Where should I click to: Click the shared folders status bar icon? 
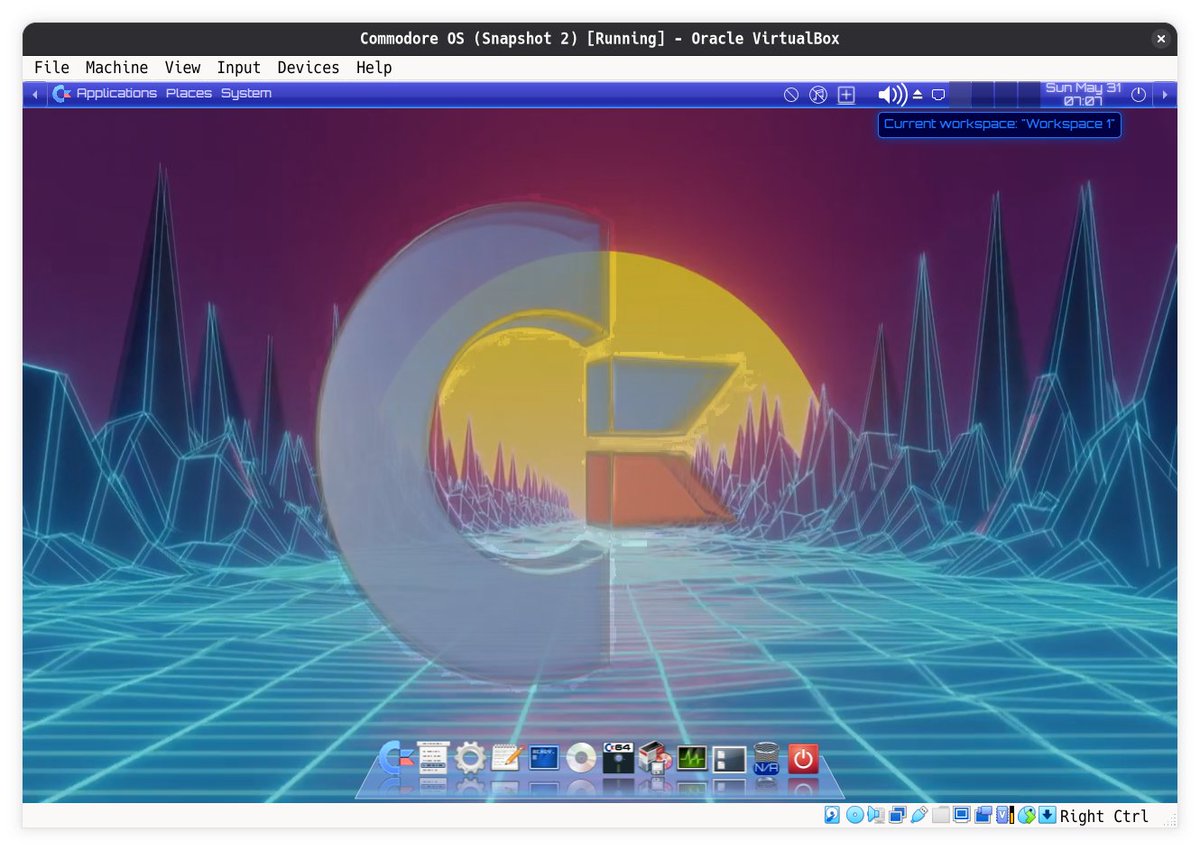(x=940, y=815)
